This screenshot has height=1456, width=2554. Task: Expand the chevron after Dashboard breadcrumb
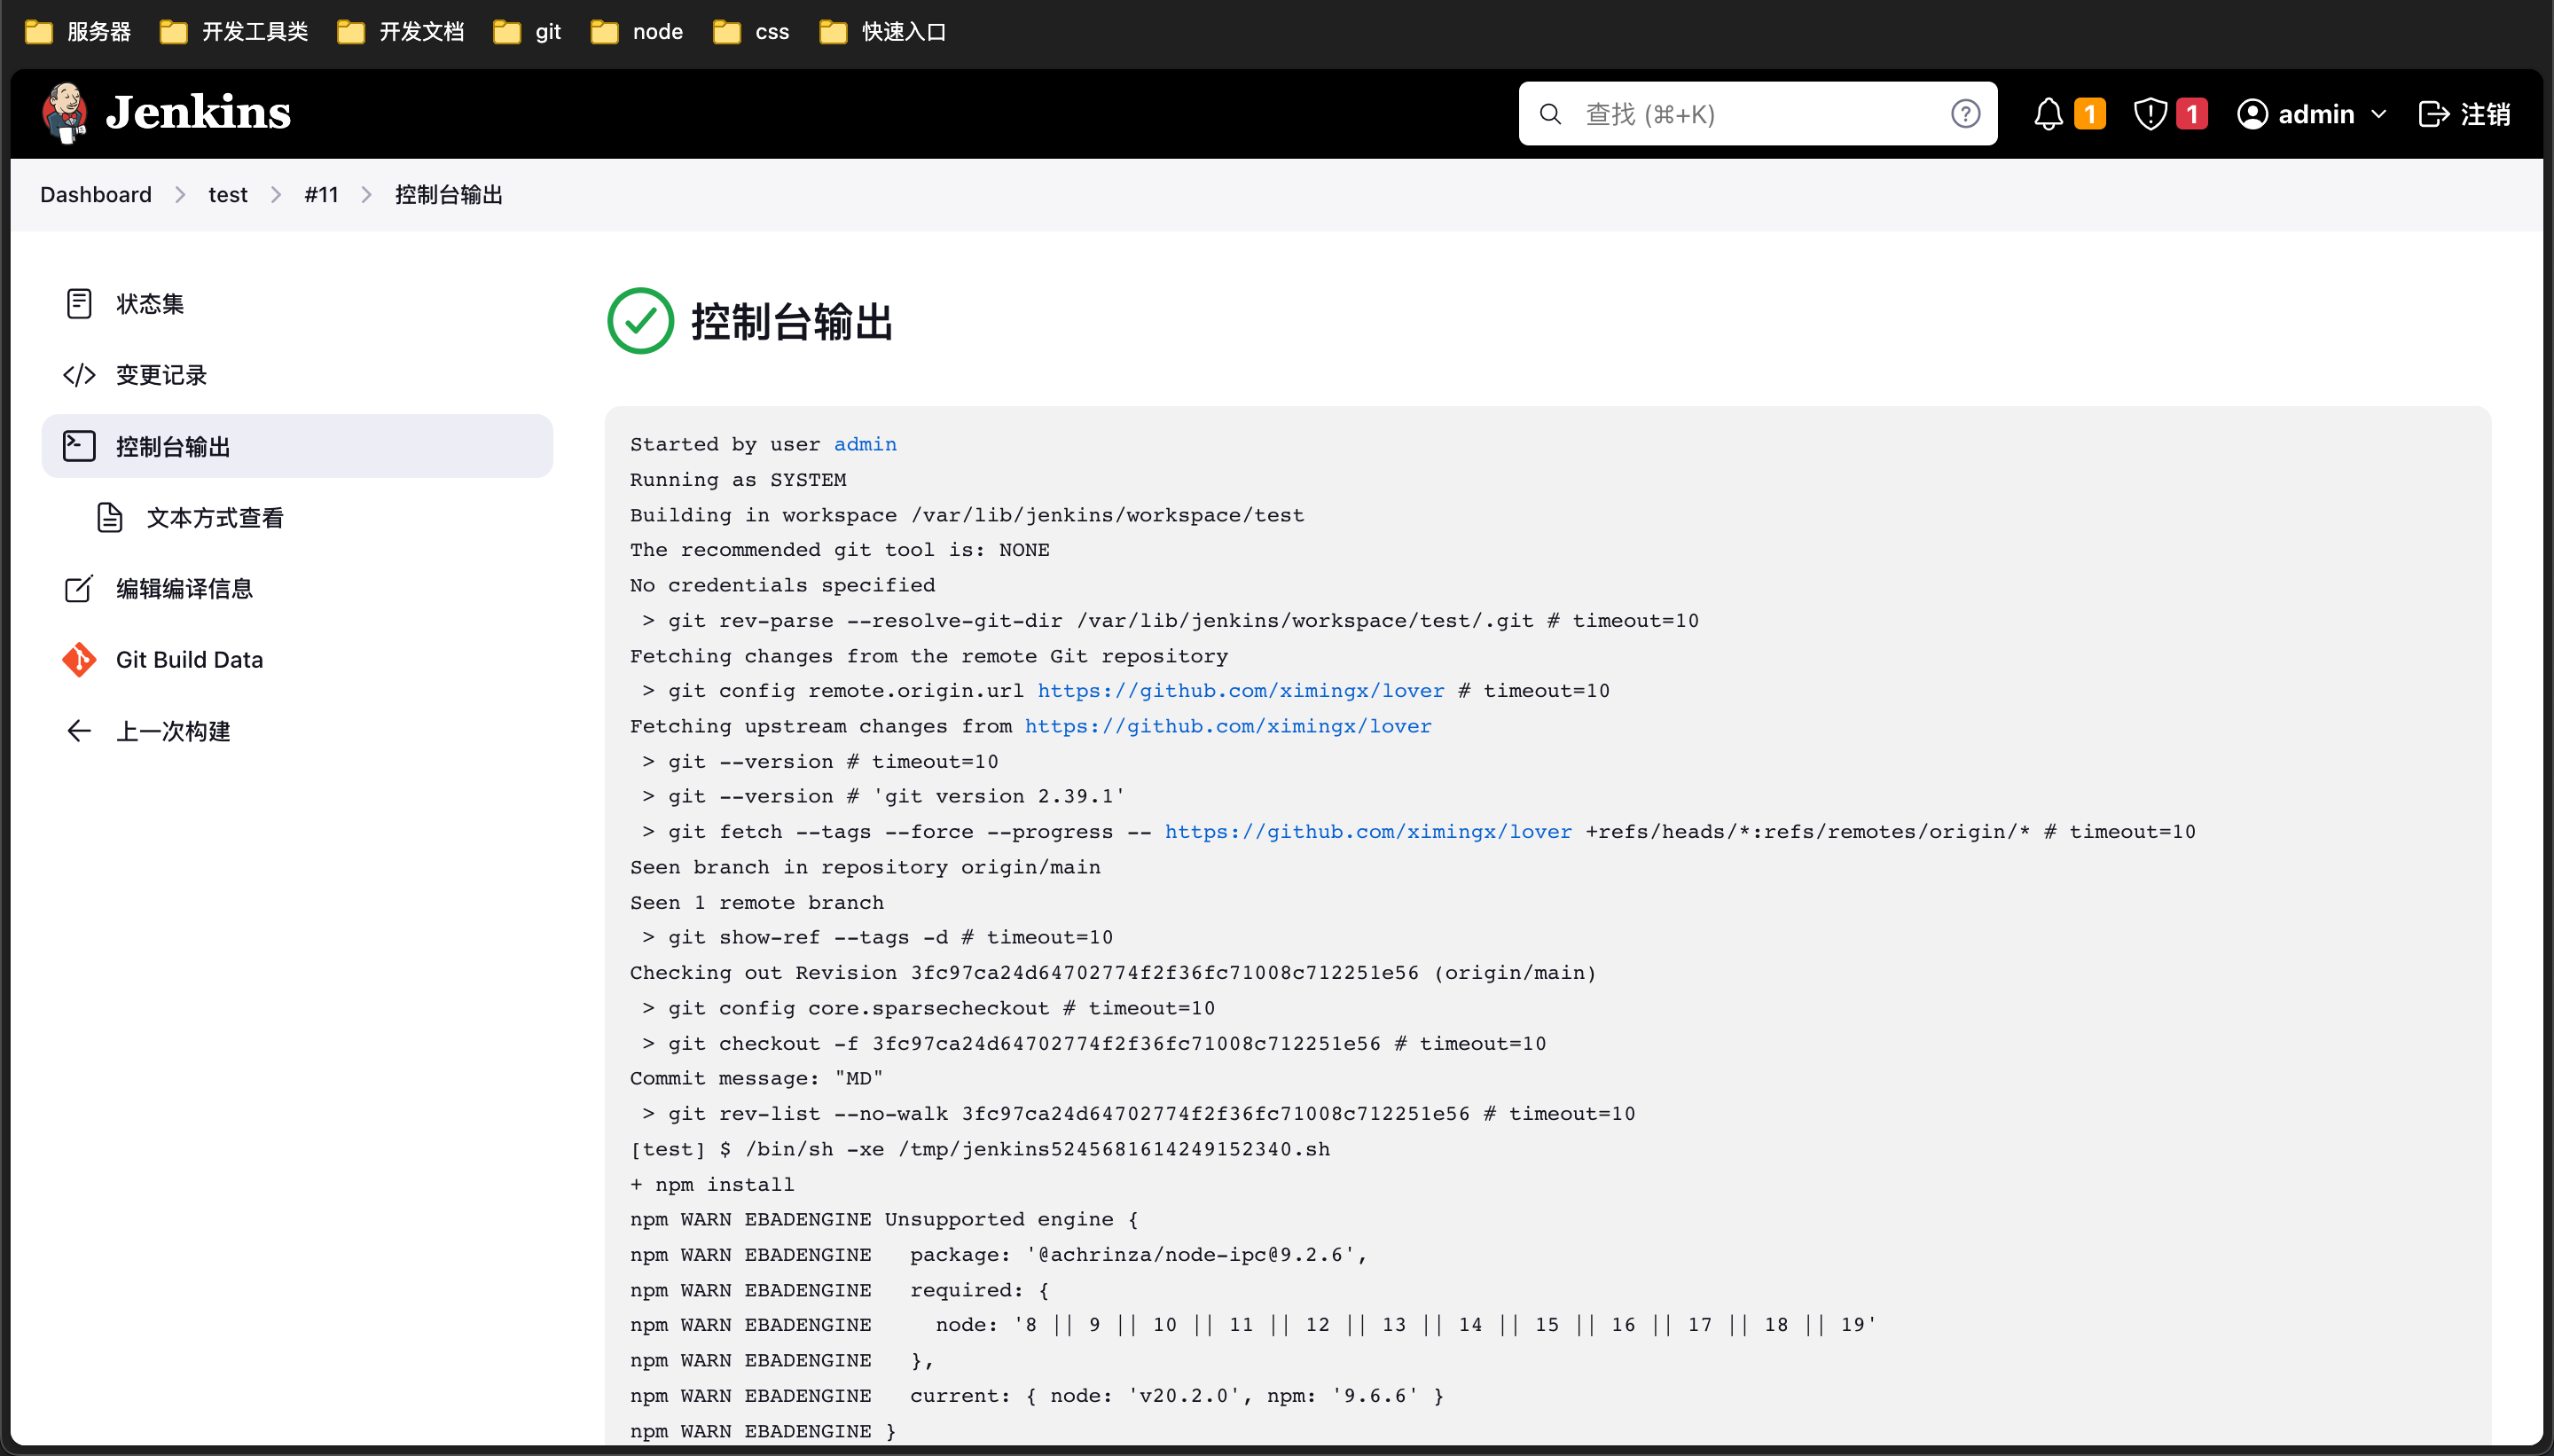pyautogui.click(x=180, y=195)
